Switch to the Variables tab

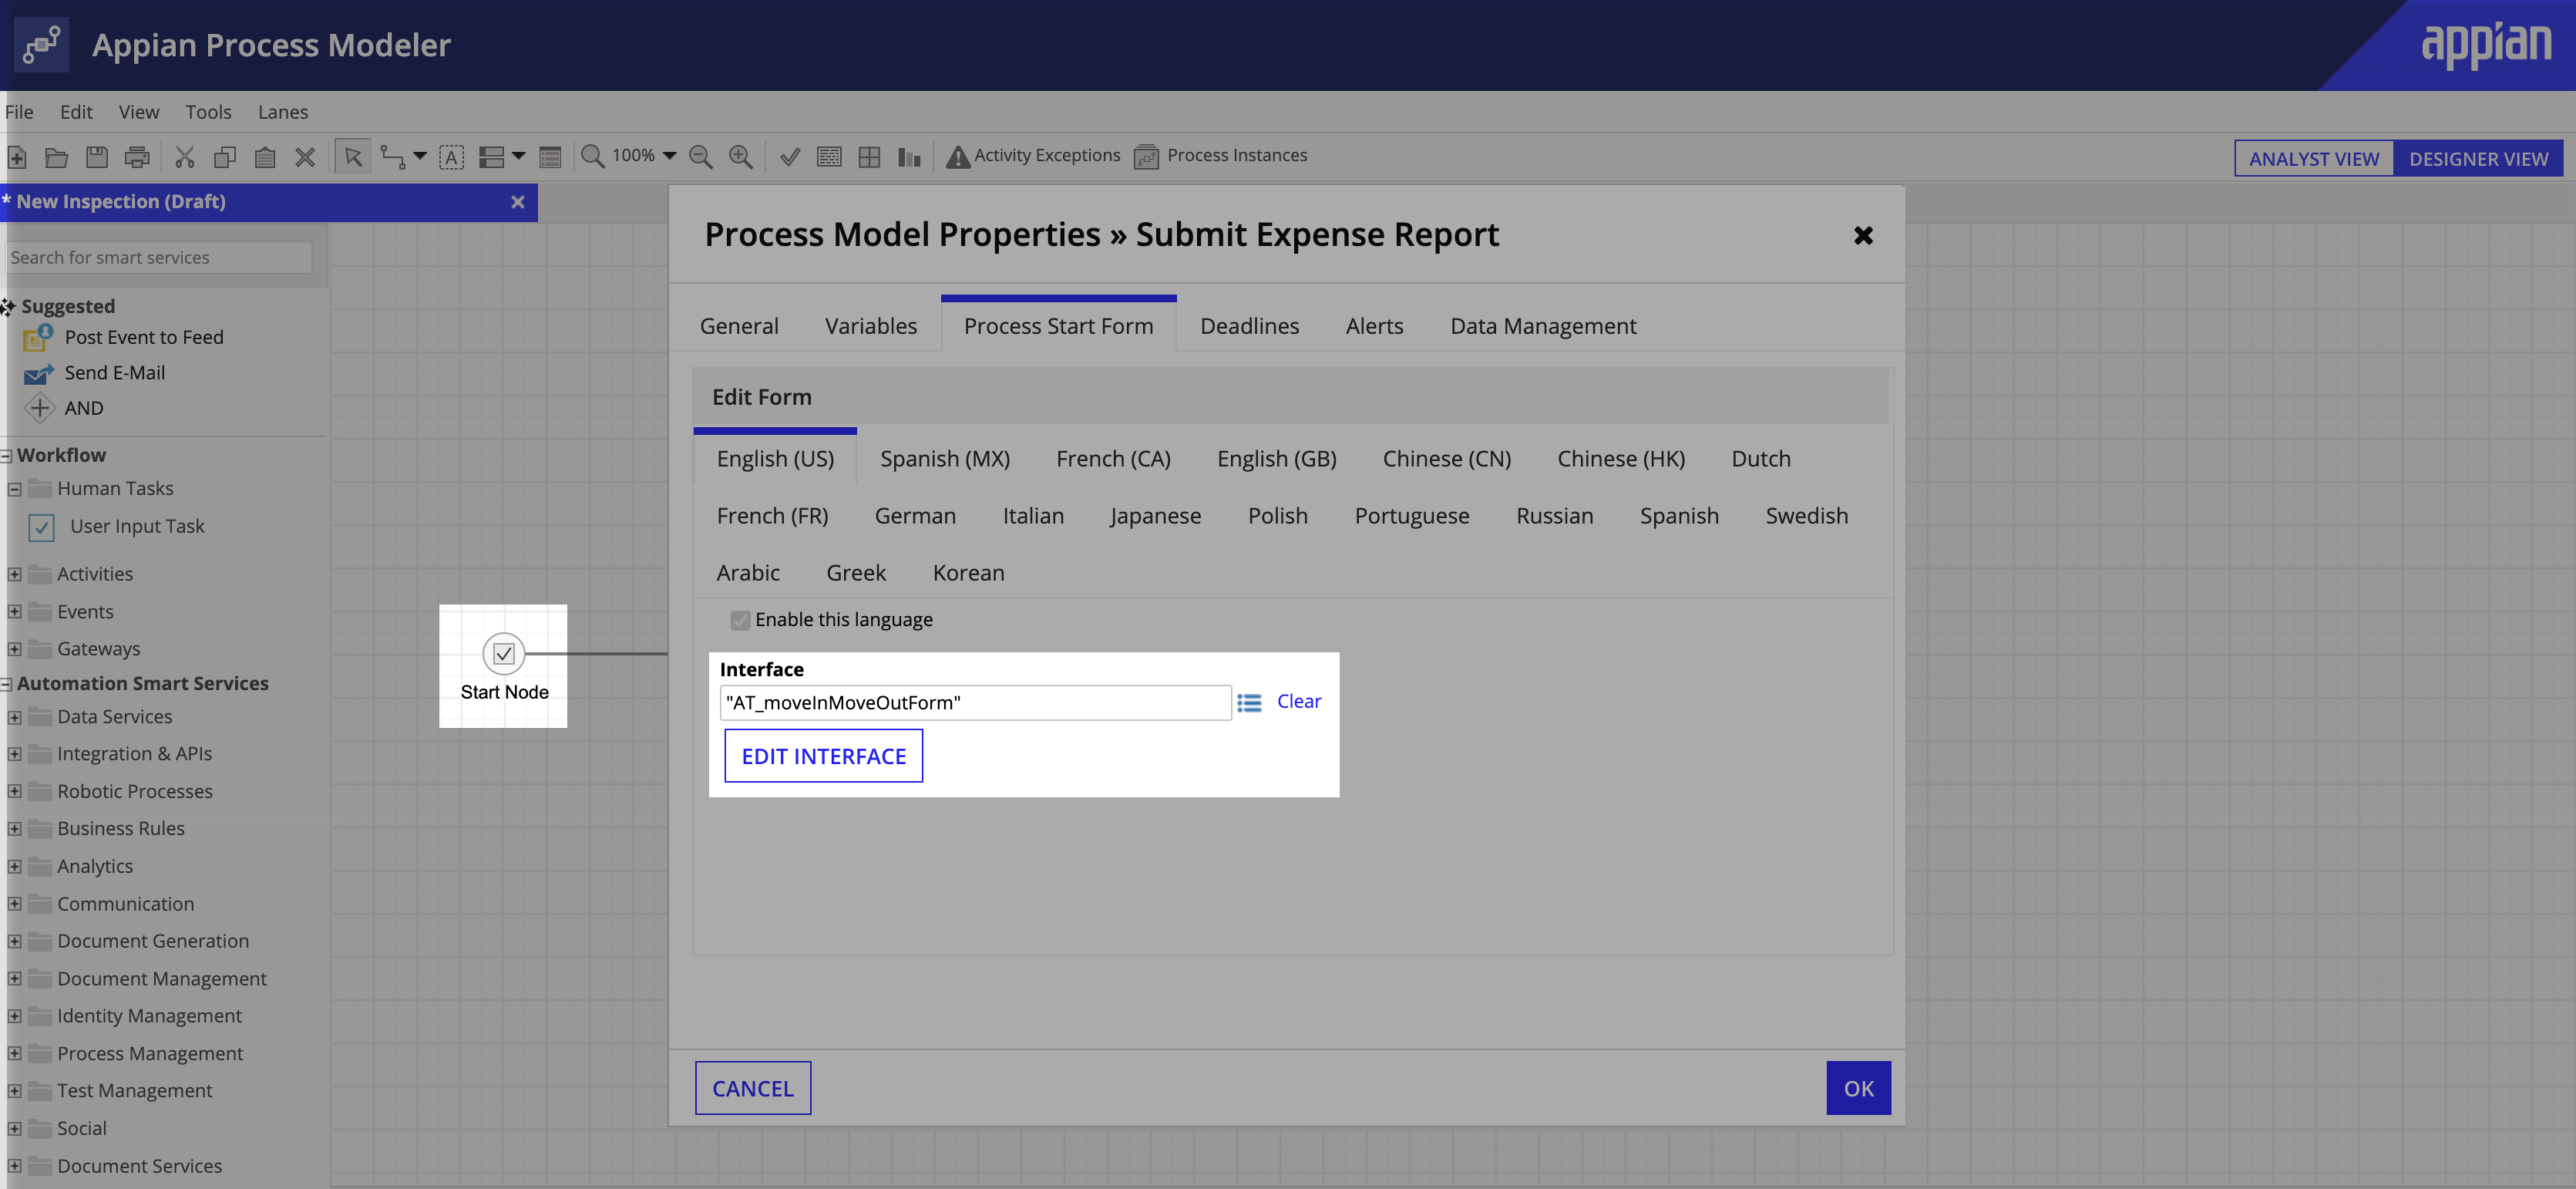coord(871,326)
